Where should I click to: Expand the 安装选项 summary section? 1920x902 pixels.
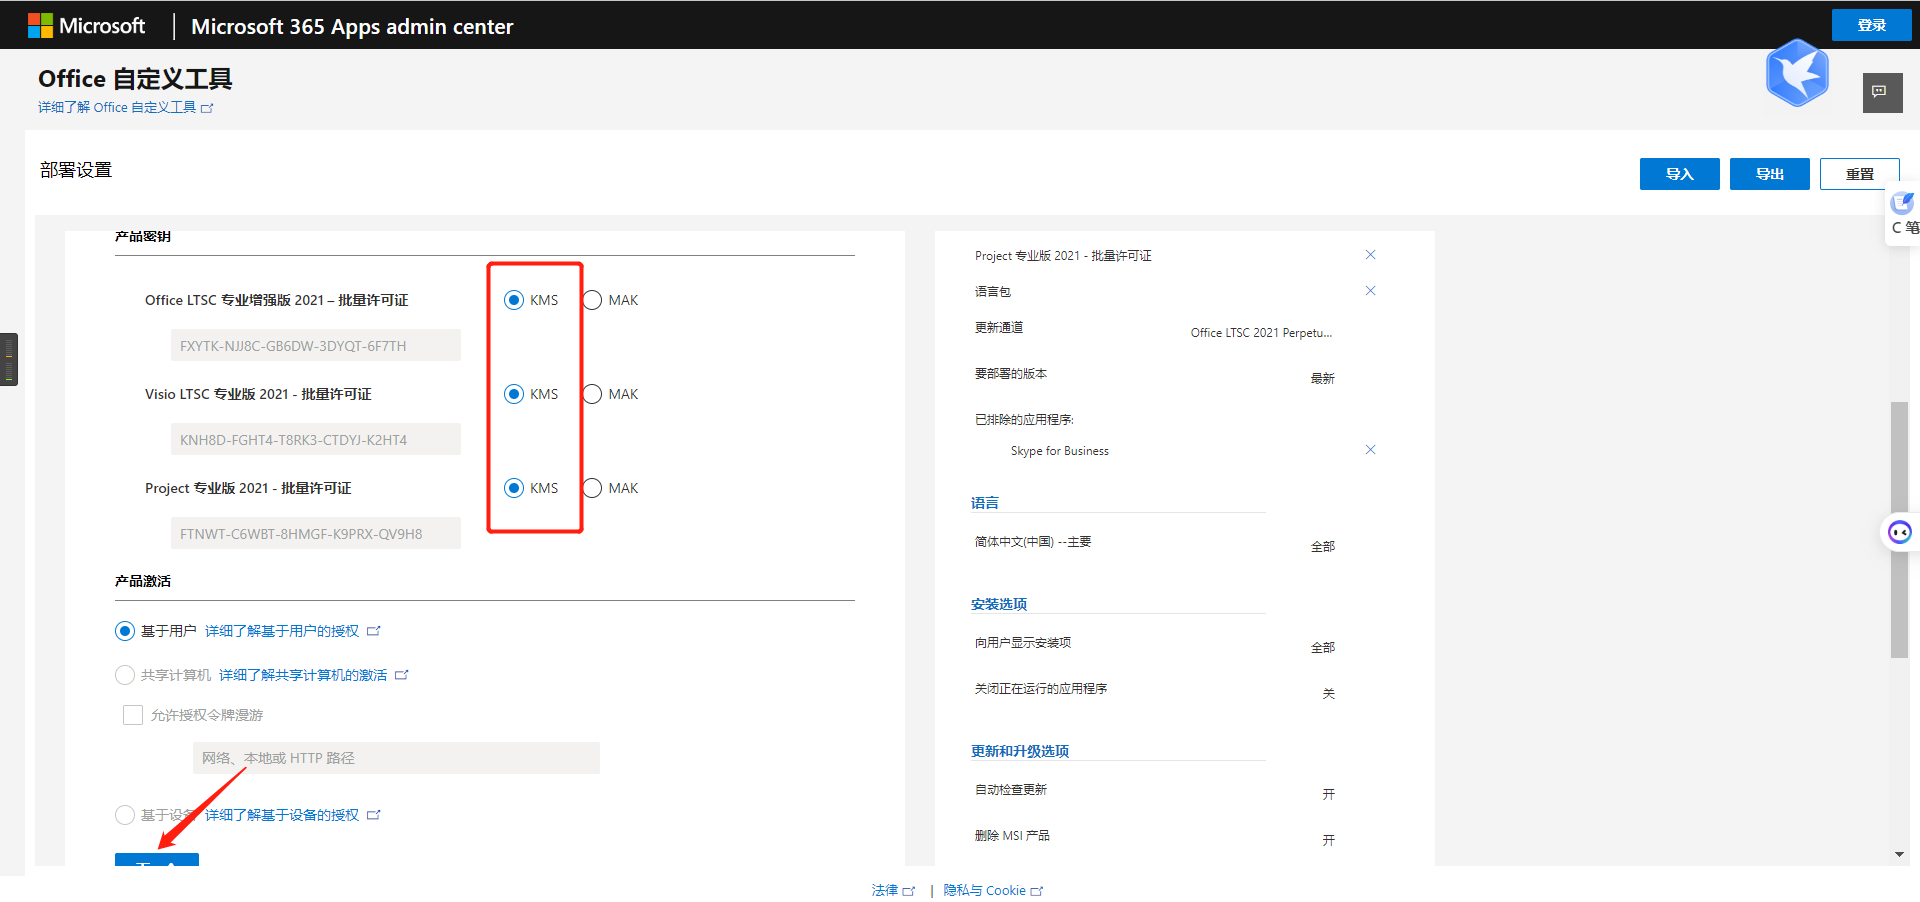[998, 604]
